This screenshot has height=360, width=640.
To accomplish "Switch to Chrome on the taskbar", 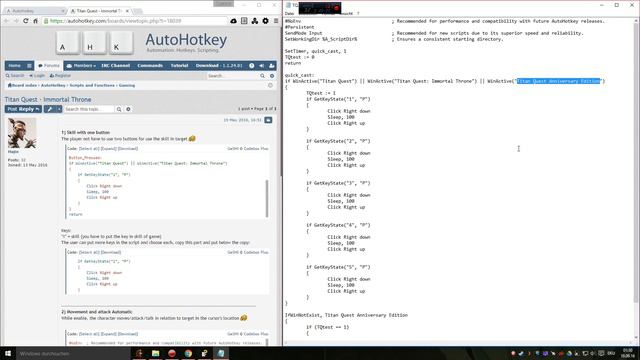I will tap(188, 353).
